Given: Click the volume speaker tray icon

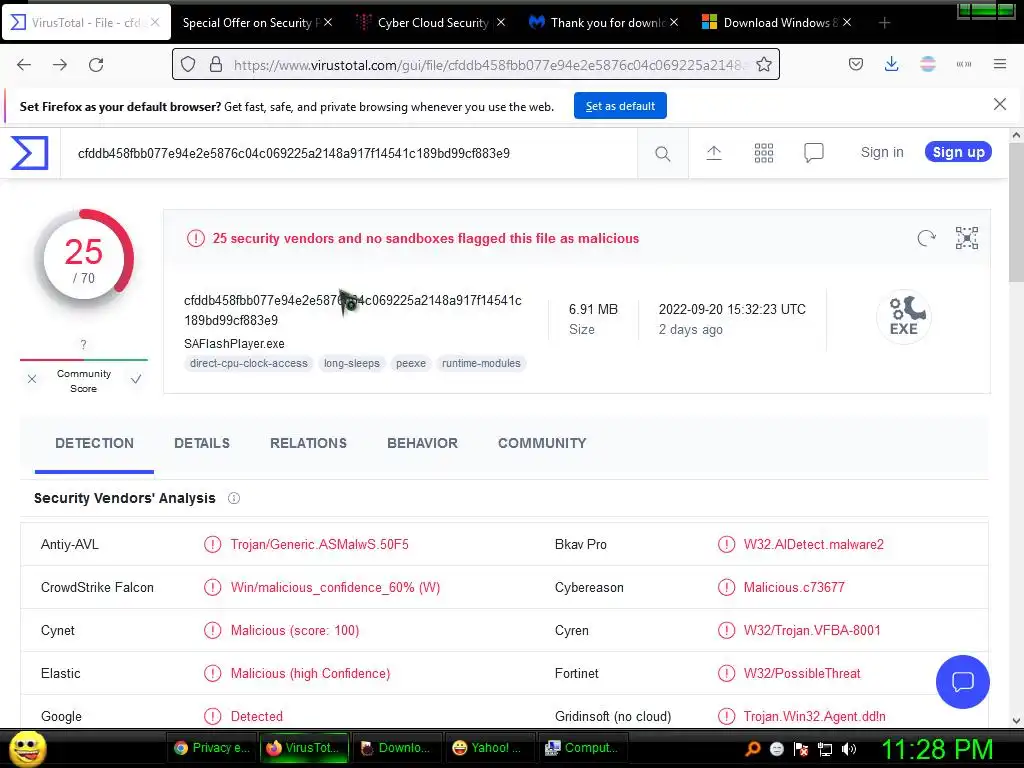Looking at the screenshot, I should 849,749.
